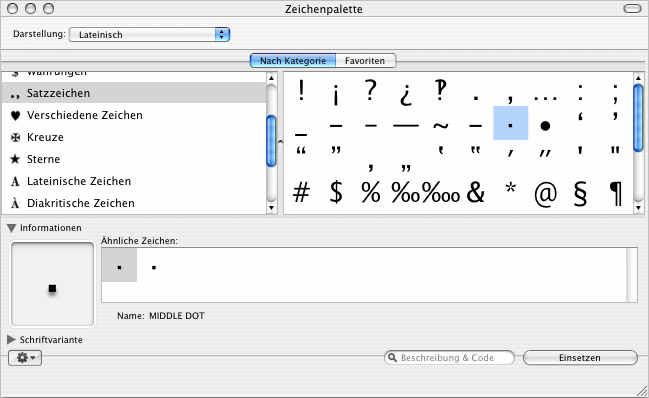Select the at sign @ character

coord(545,194)
